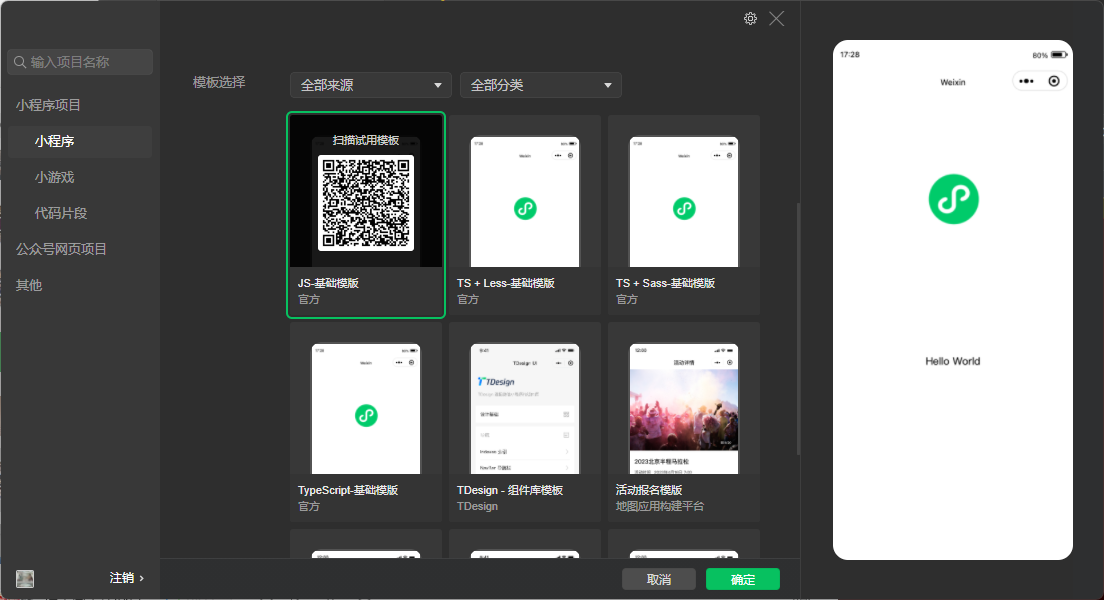Viewport: 1104px width, 600px height.
Task: Click TDesign author text under template
Action: pyautogui.click(x=477, y=506)
